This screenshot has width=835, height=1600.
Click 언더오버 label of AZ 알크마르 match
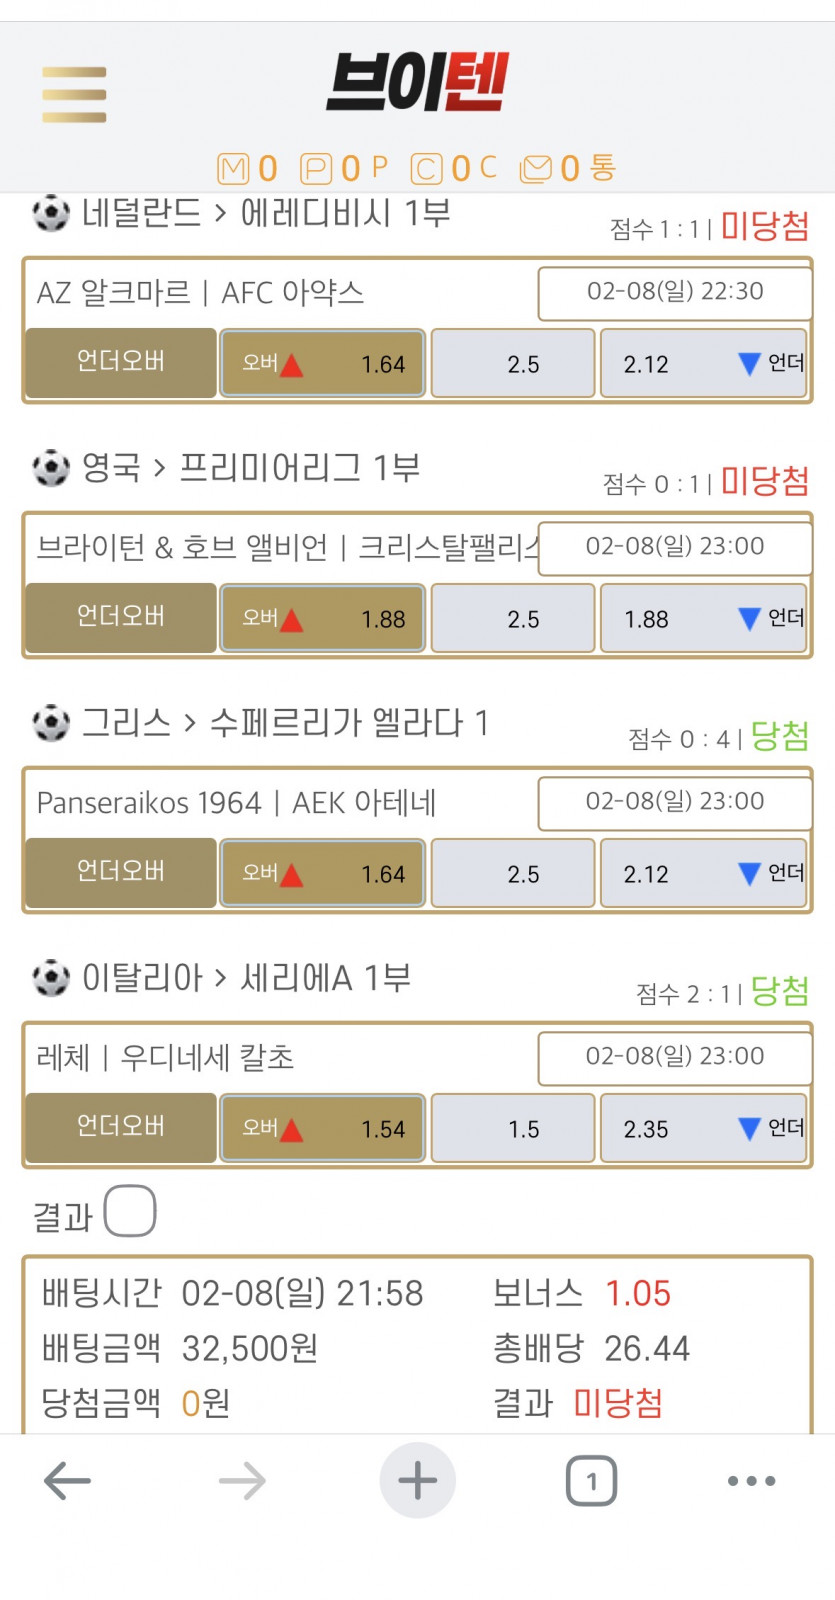pyautogui.click(x=121, y=362)
